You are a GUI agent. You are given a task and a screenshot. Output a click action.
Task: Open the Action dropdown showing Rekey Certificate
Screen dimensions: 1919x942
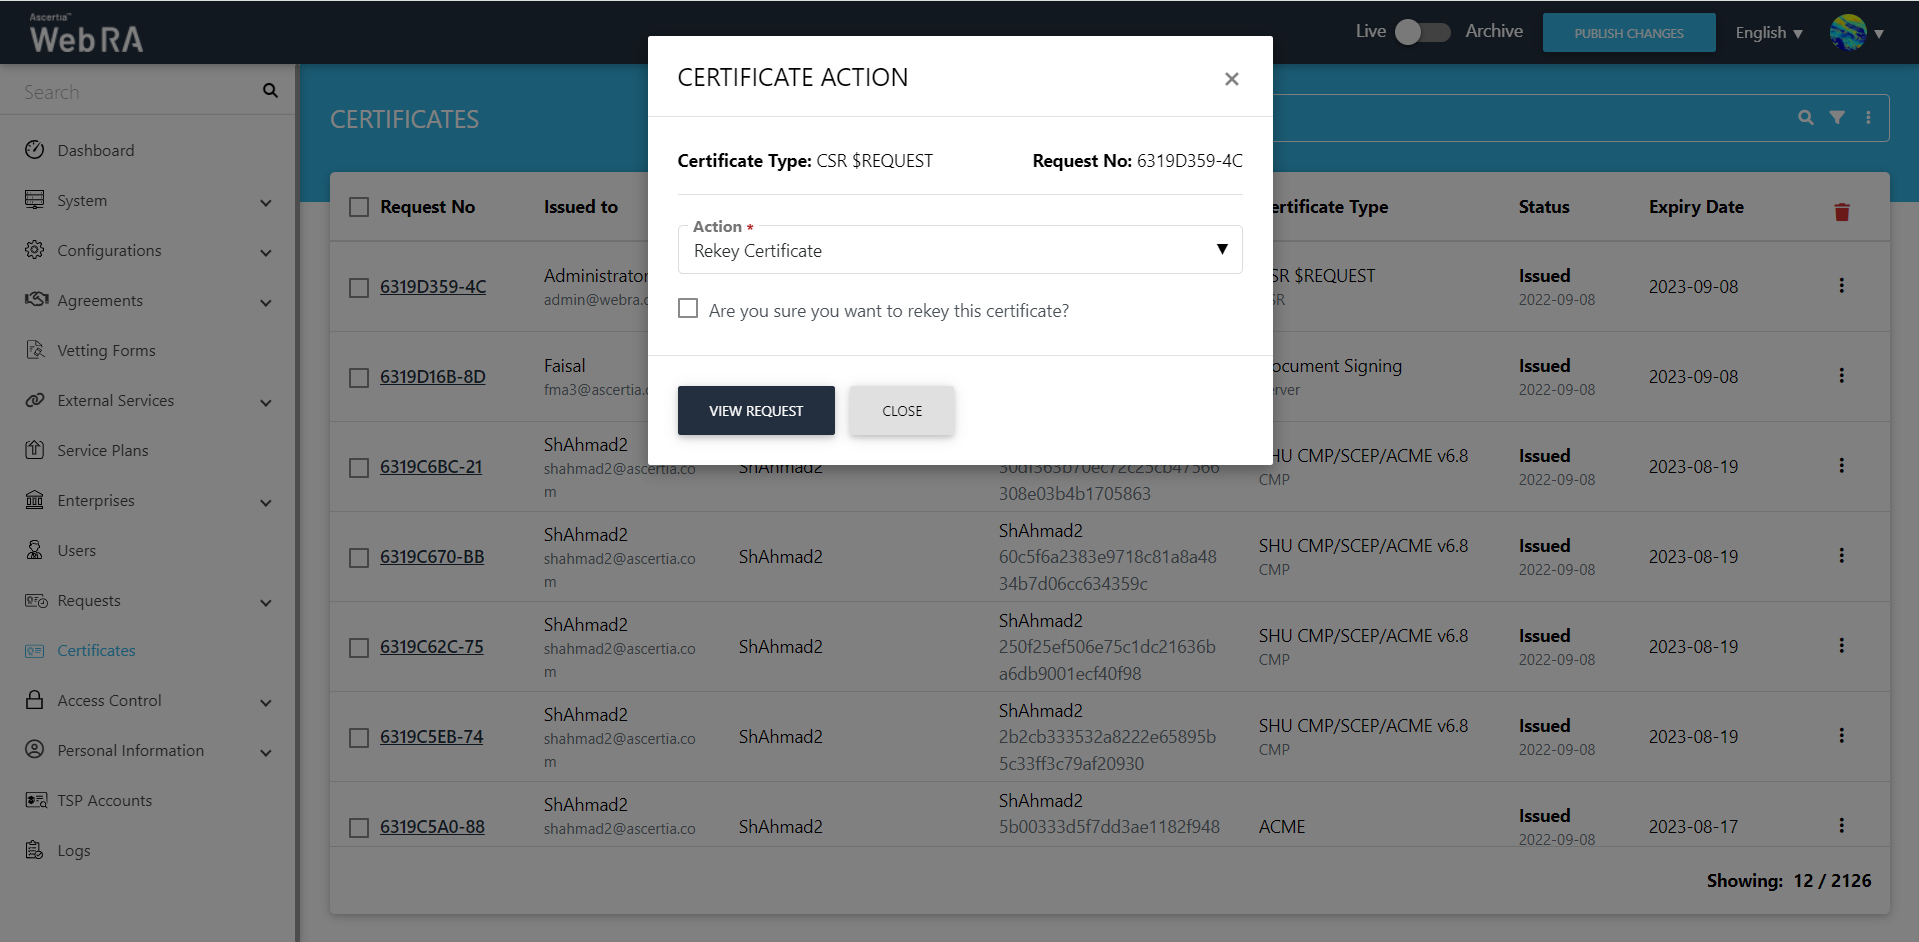pos(959,250)
